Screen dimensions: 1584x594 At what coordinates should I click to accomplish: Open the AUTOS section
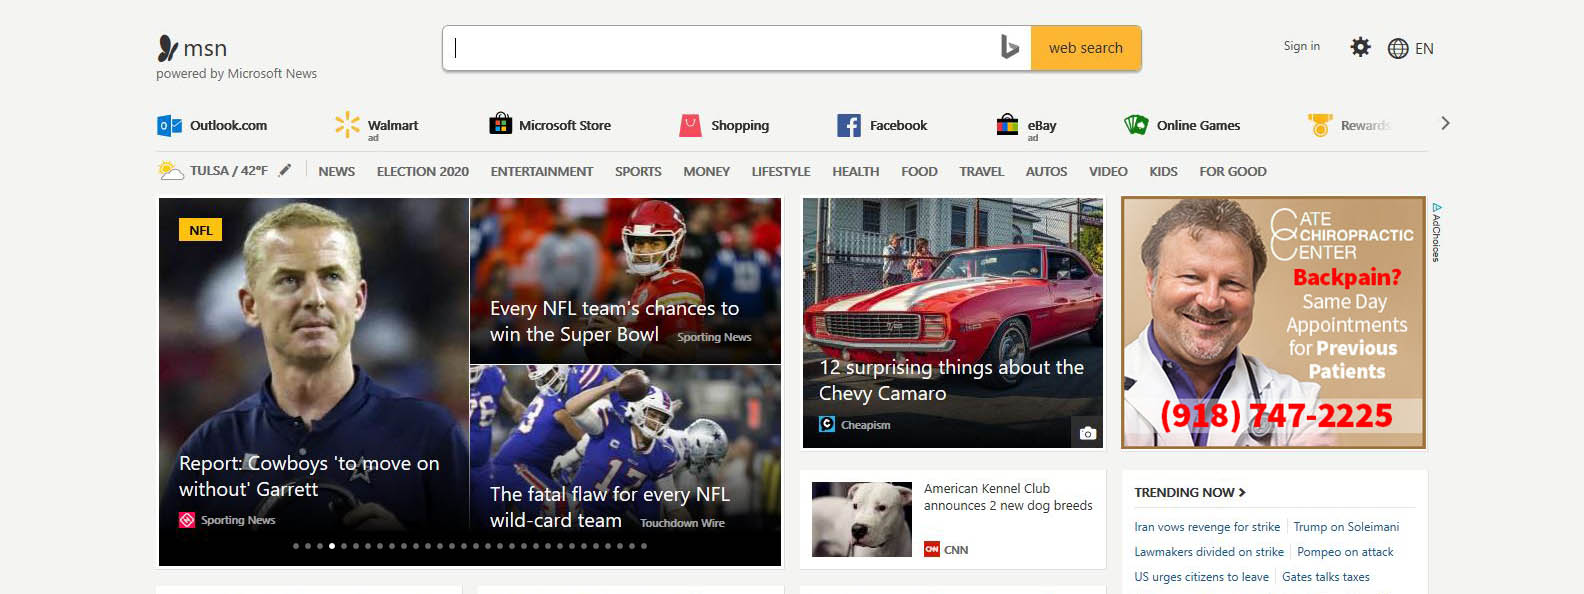[x=1046, y=171]
